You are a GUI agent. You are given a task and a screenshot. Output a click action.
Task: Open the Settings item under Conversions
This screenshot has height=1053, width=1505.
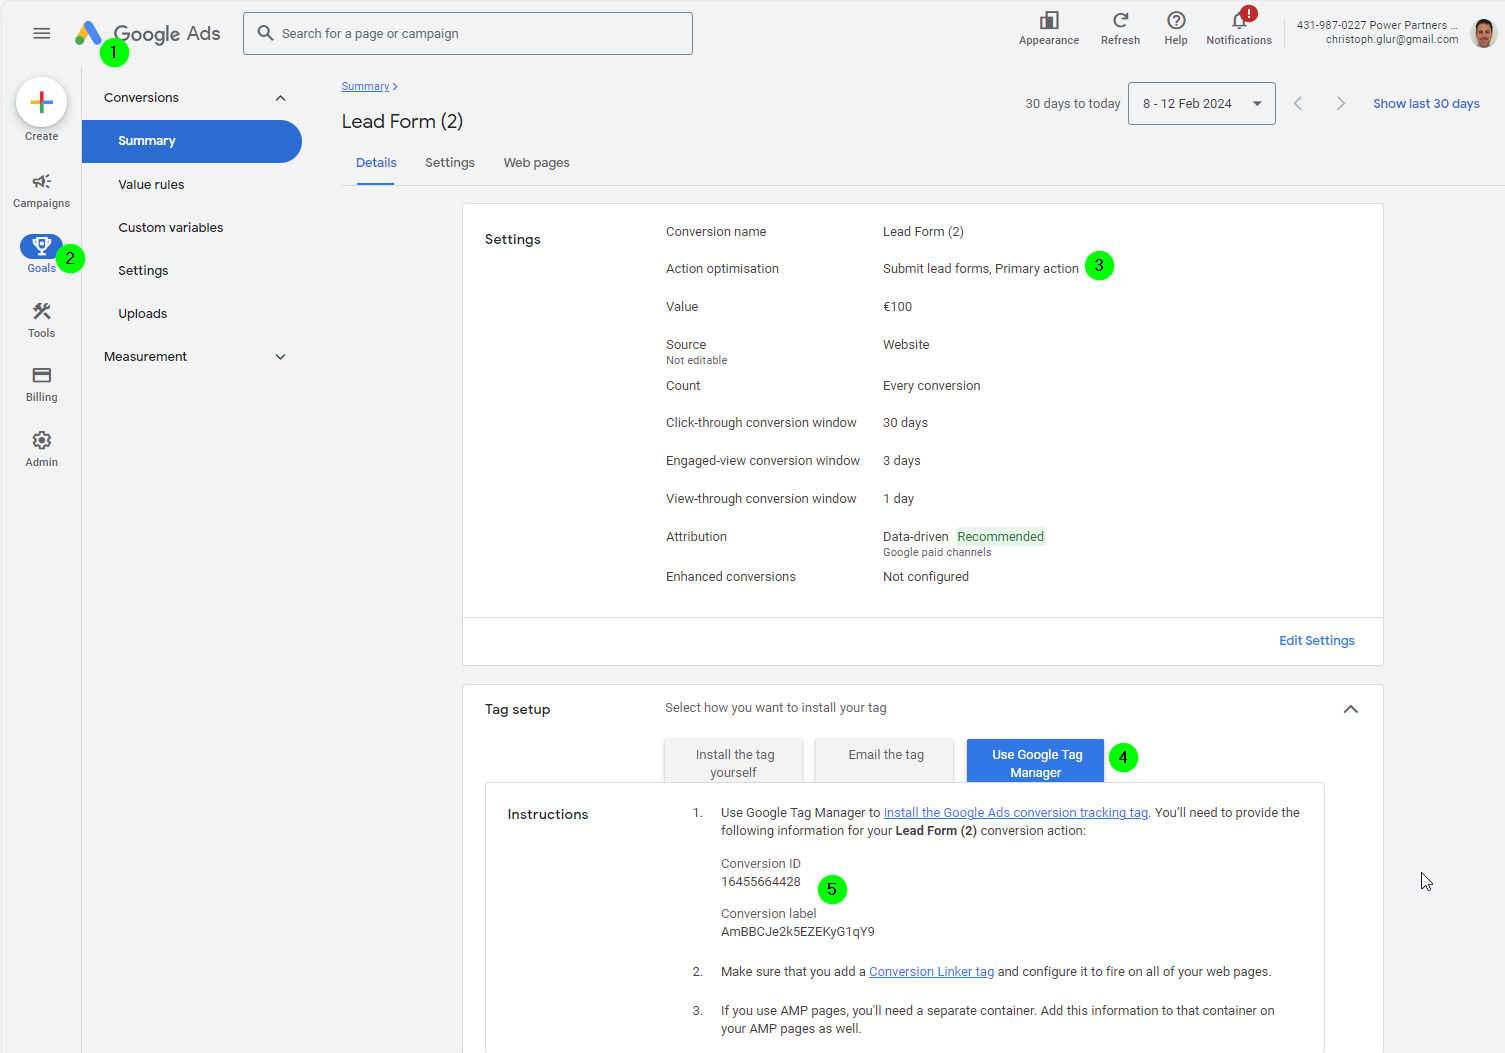143,271
